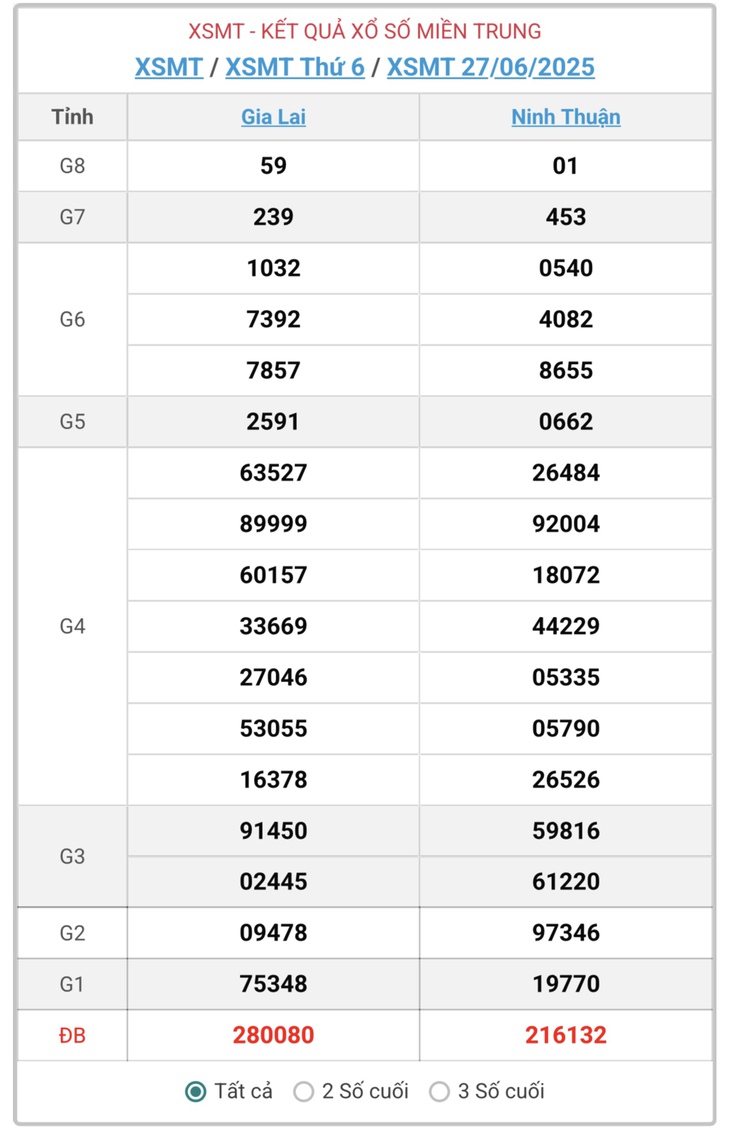Click the G4 result 89999

274,523
